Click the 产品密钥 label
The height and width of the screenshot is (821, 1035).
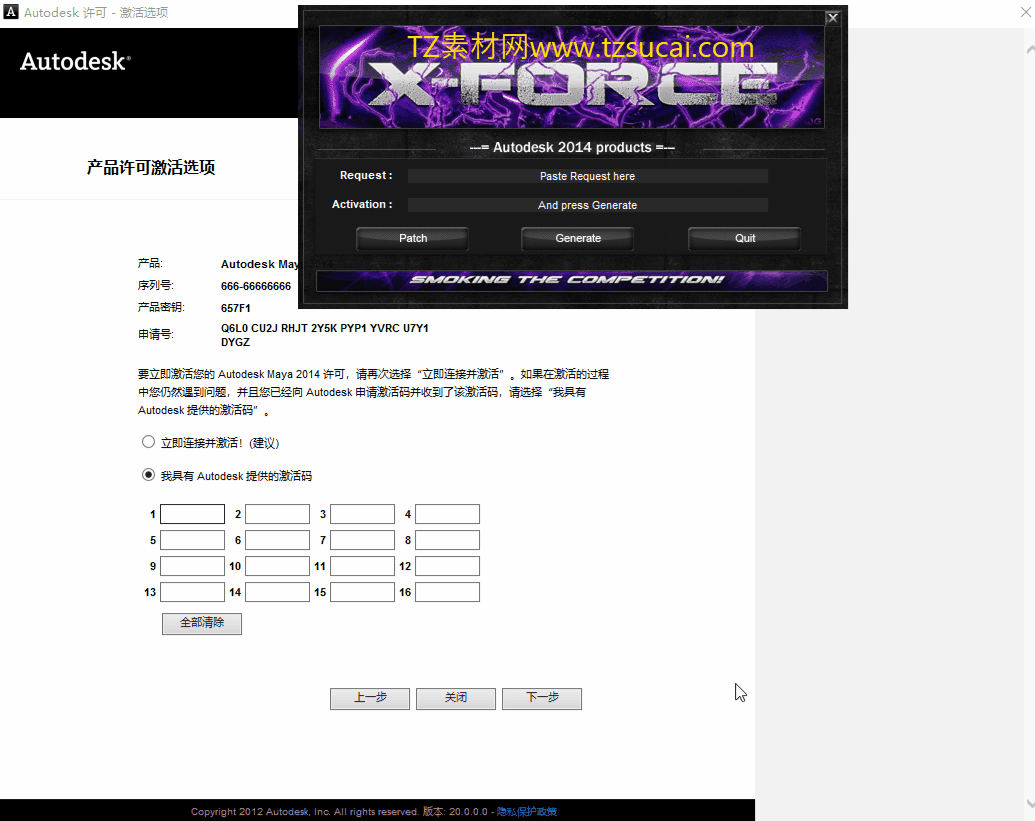pos(161,308)
